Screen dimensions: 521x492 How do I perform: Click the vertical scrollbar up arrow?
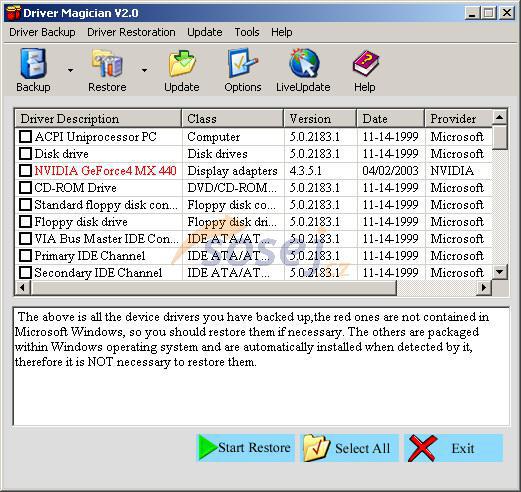[499, 117]
